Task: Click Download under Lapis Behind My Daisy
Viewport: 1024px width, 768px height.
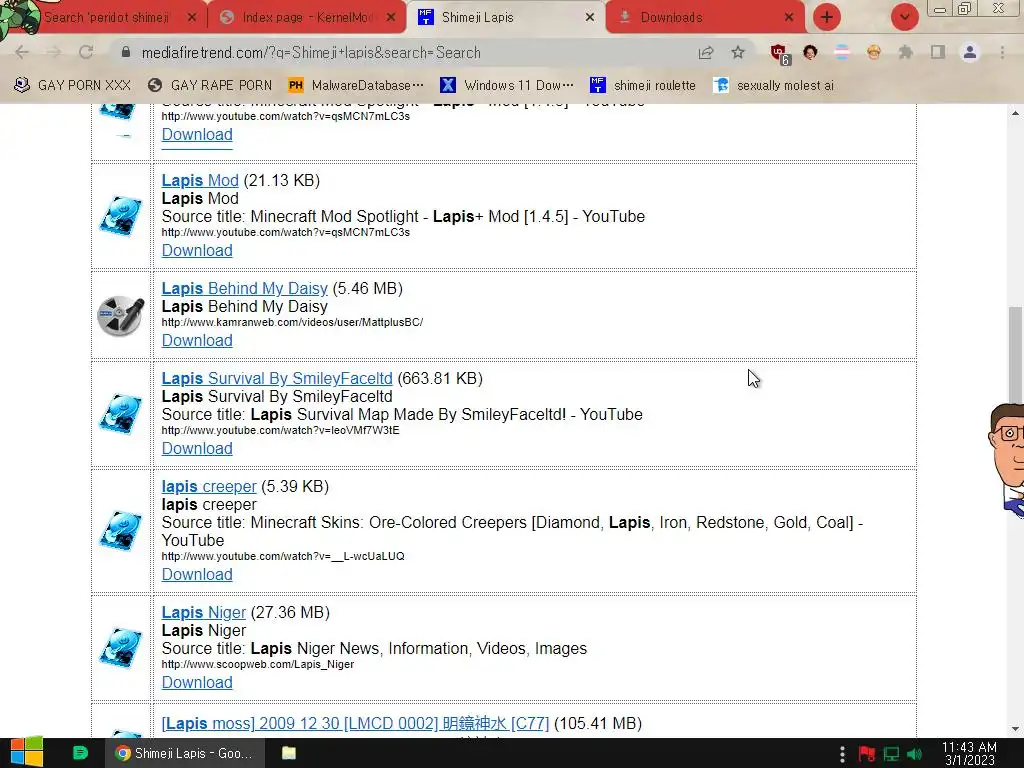Action: (x=197, y=340)
